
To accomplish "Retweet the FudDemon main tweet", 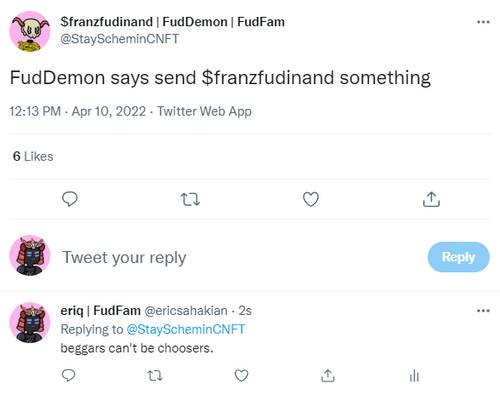I will (x=190, y=199).
